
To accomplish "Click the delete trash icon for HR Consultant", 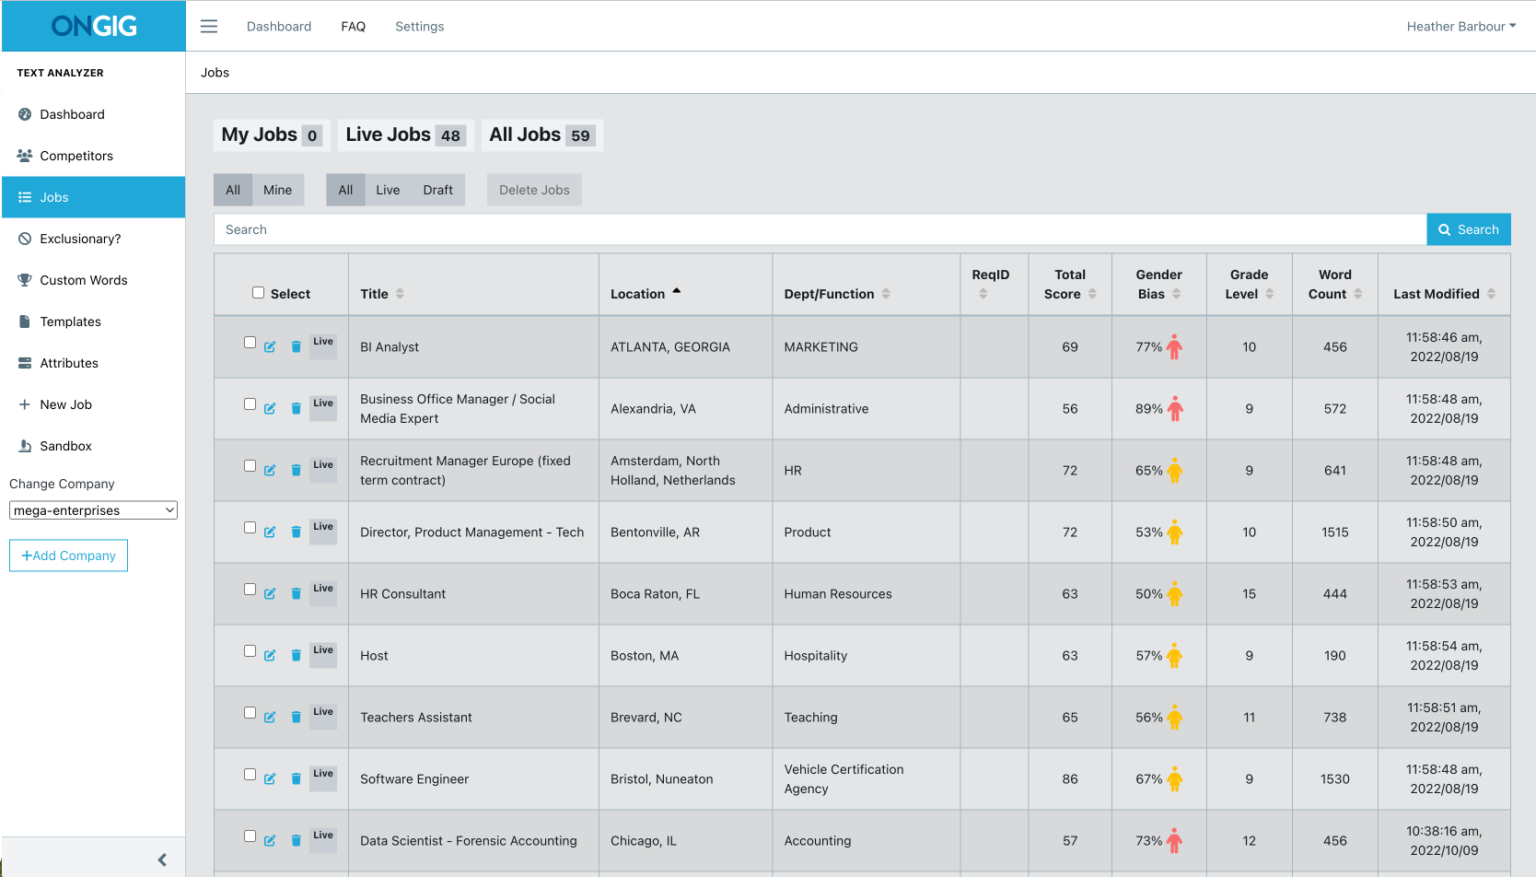I will click(x=296, y=593).
